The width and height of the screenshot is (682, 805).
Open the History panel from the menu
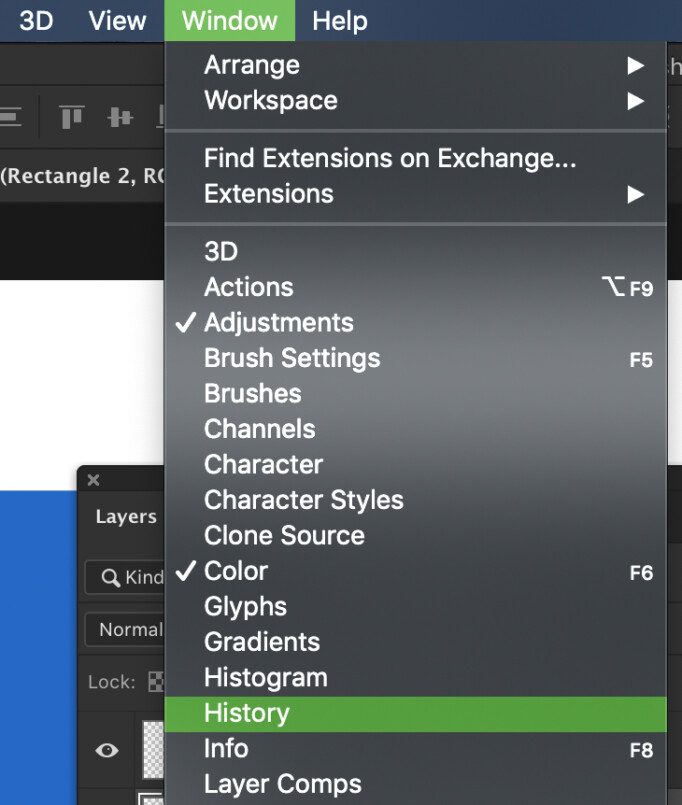pyautogui.click(x=246, y=713)
